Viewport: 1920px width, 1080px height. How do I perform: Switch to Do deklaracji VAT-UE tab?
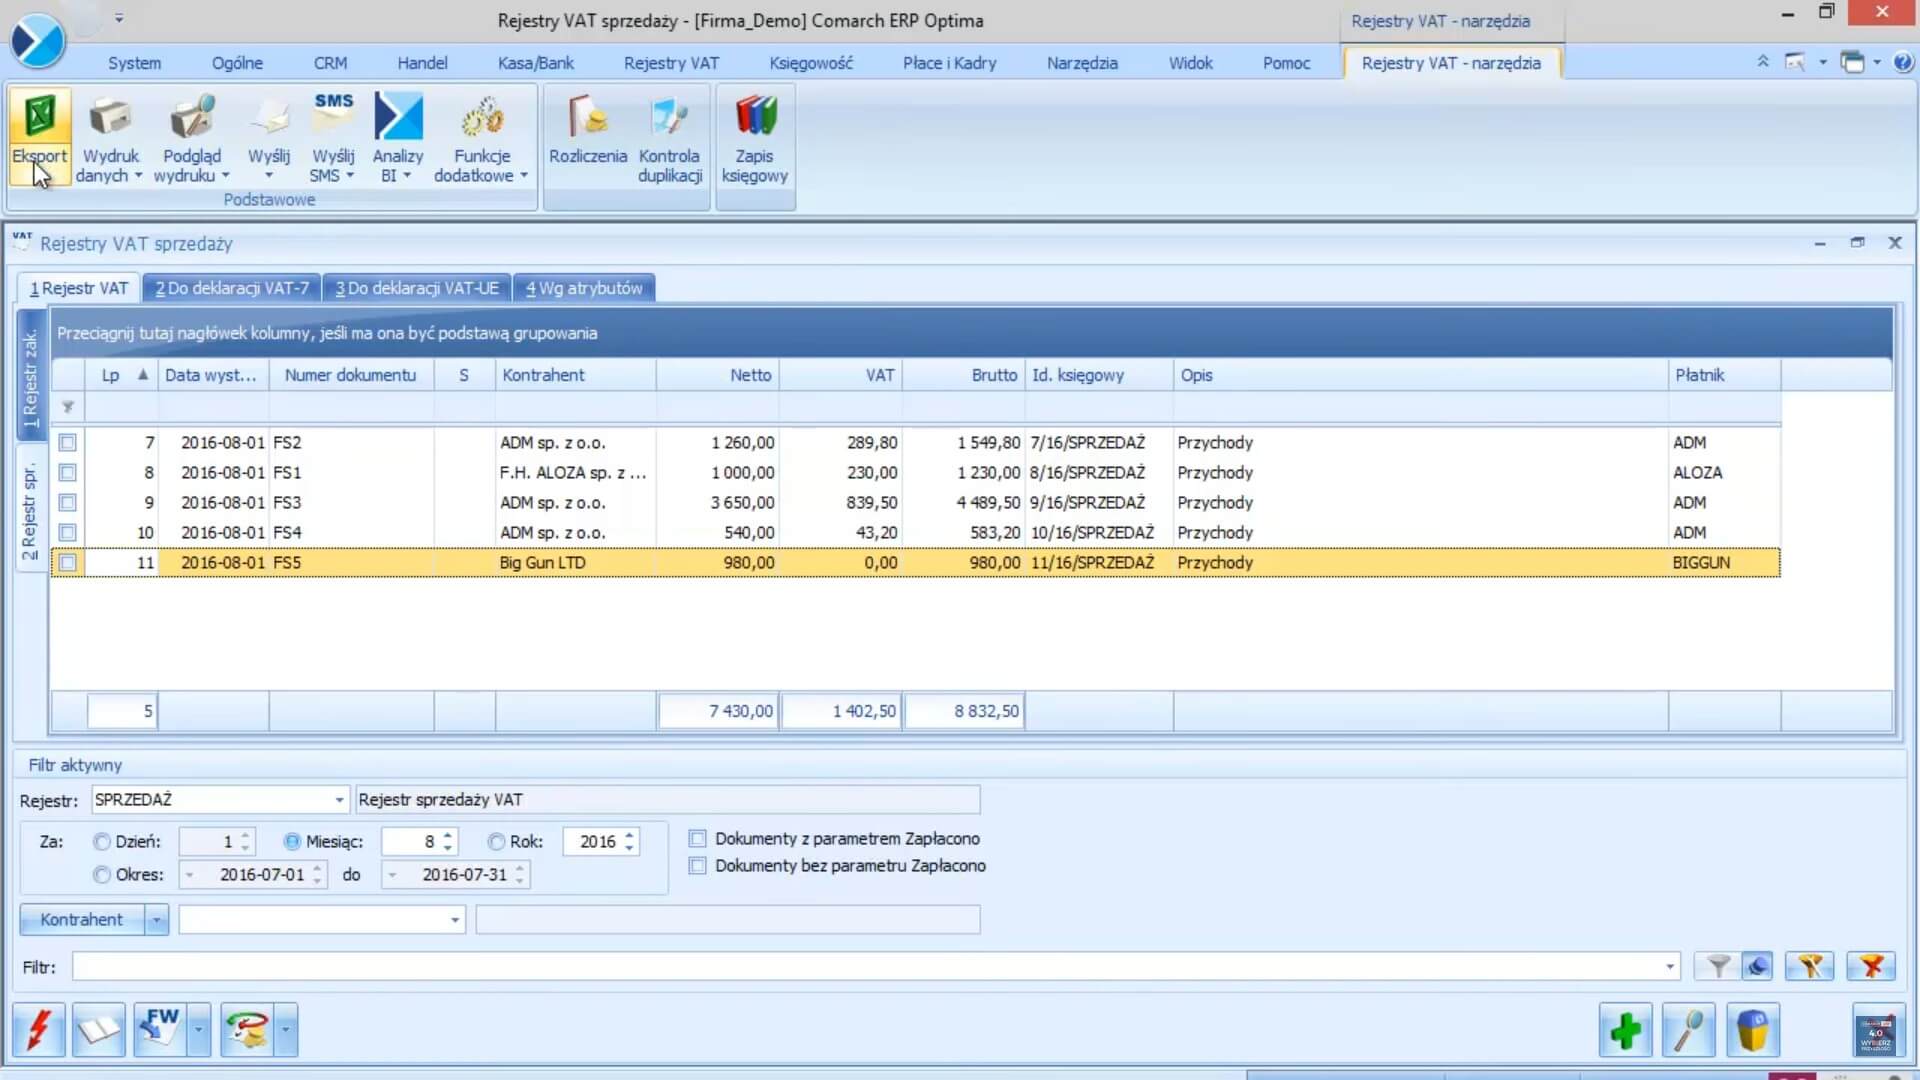[x=417, y=288]
